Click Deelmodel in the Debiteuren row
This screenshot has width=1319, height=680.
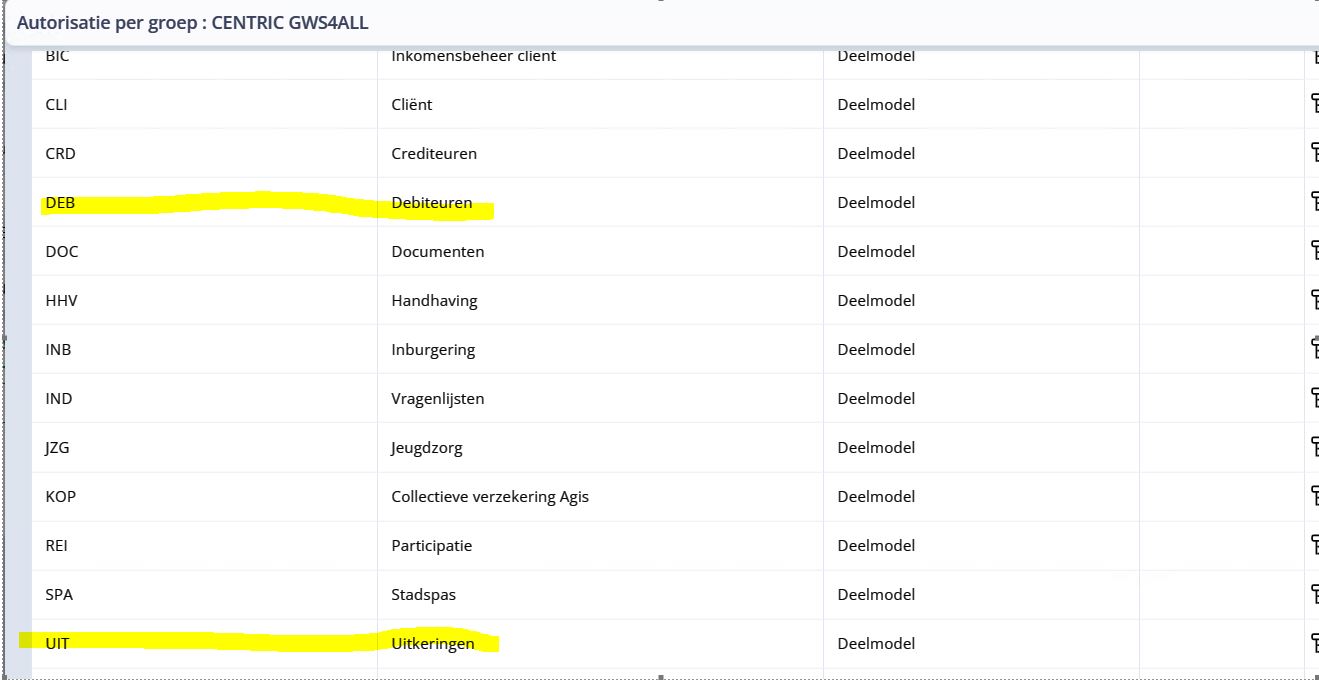[876, 202]
